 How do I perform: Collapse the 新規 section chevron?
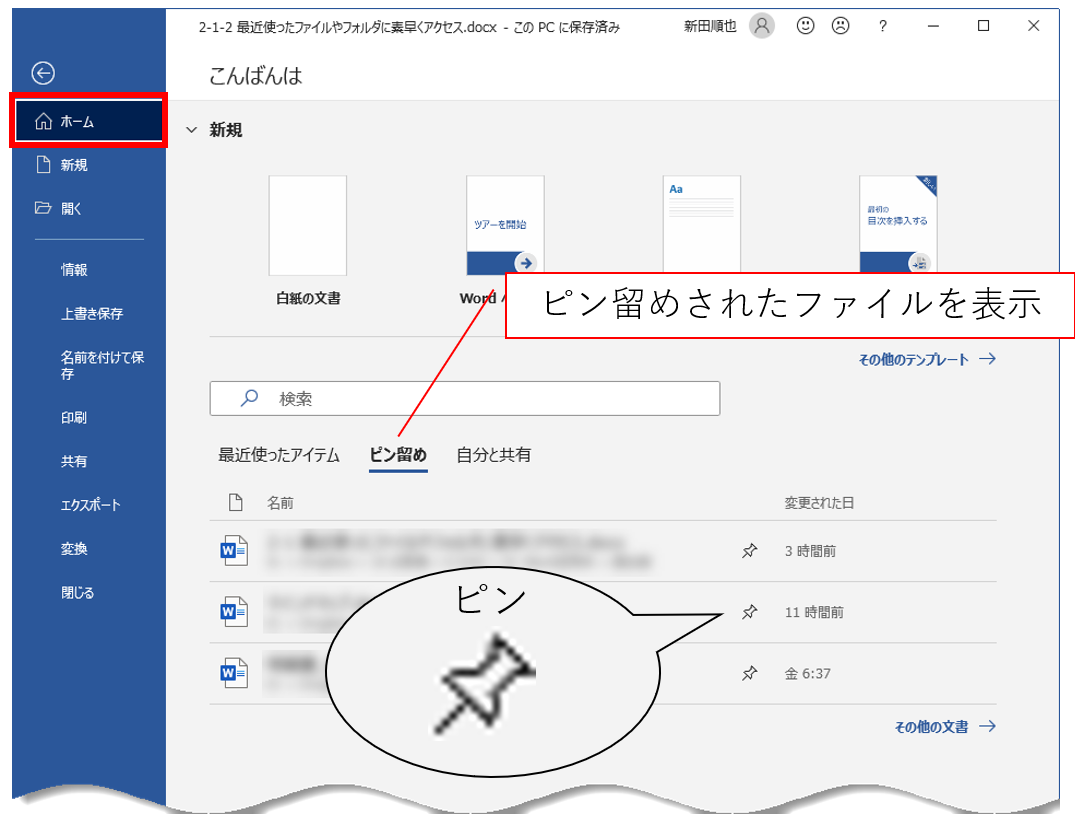tap(190, 130)
